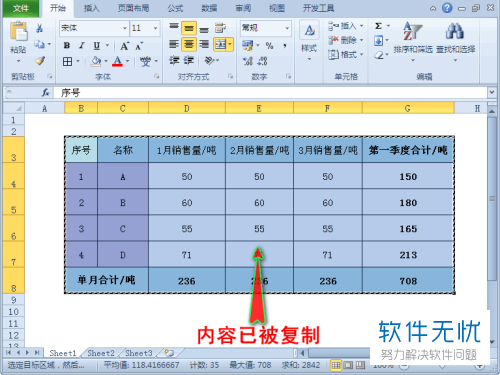Click accounting number format icon
The image size is (500, 375).
[247, 45]
